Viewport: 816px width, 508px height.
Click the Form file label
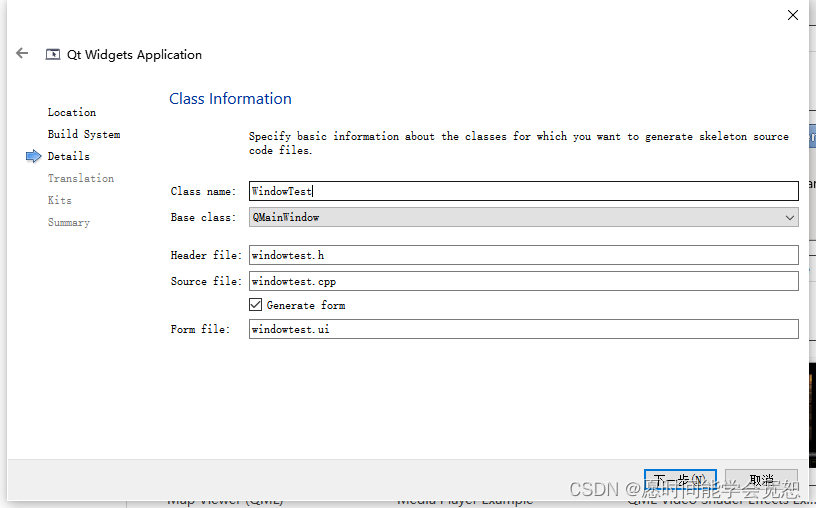pyautogui.click(x=200, y=329)
